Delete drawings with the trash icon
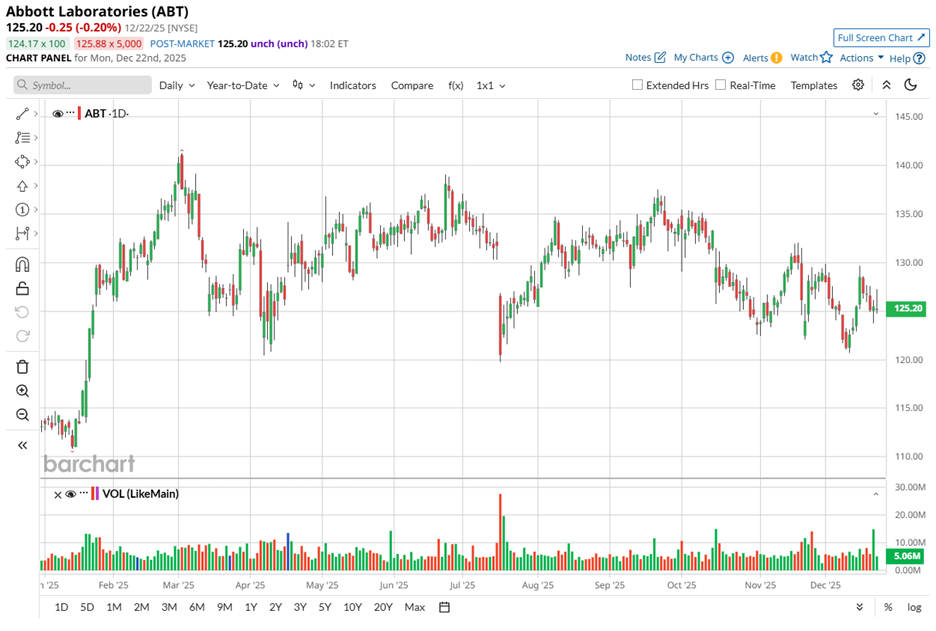The width and height of the screenshot is (936, 631). point(22,367)
